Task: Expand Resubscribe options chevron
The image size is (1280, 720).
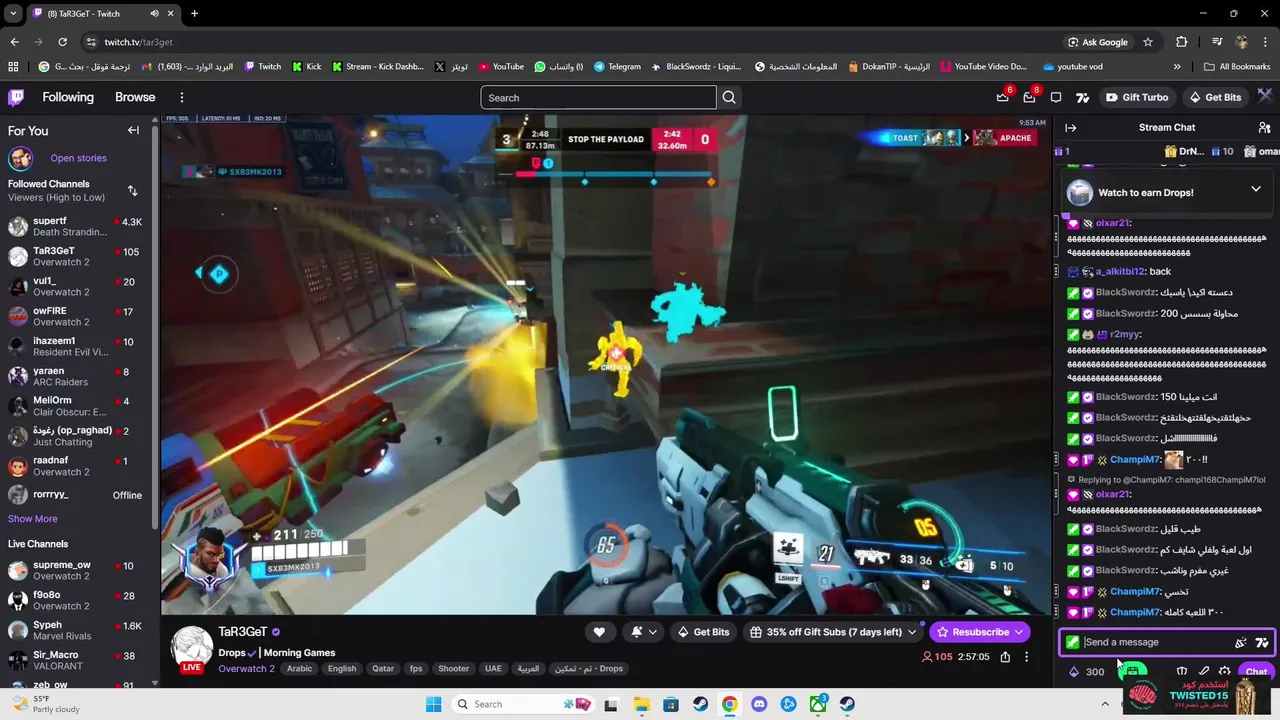Action: (x=1019, y=632)
